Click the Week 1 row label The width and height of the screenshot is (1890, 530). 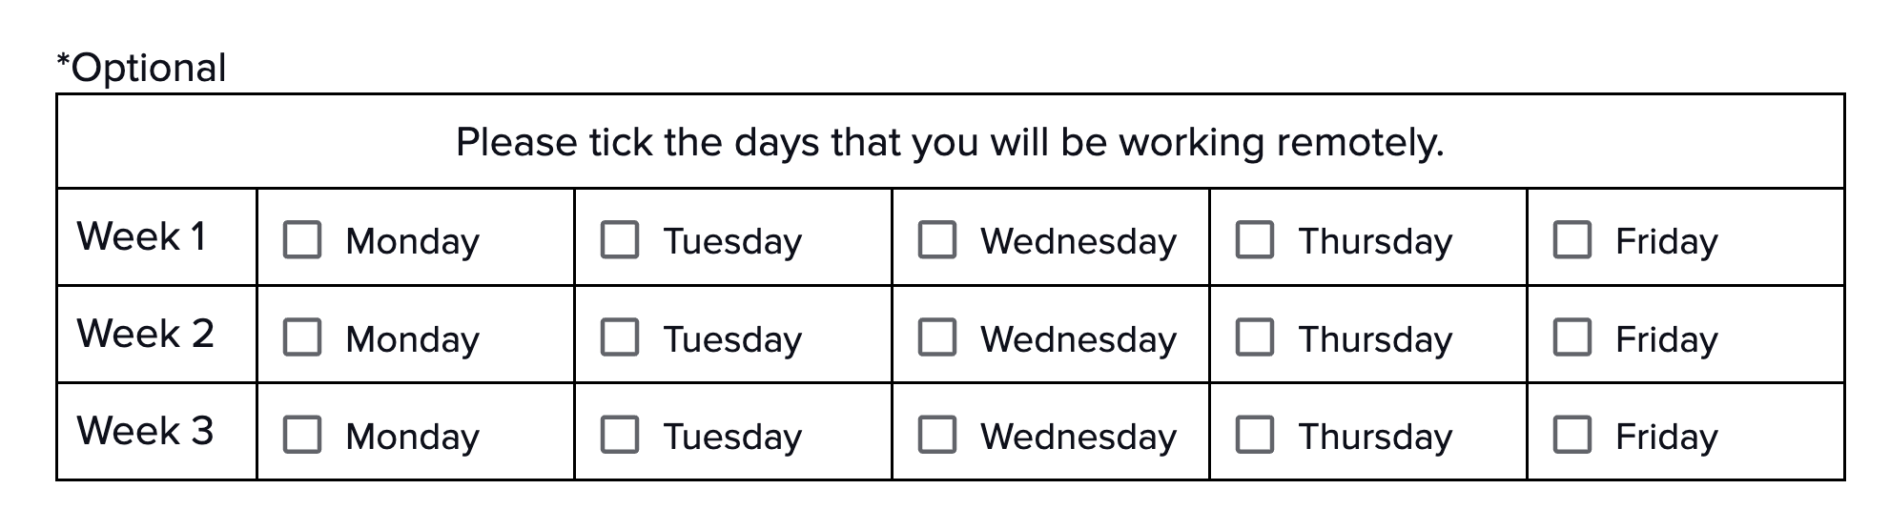coord(141,237)
